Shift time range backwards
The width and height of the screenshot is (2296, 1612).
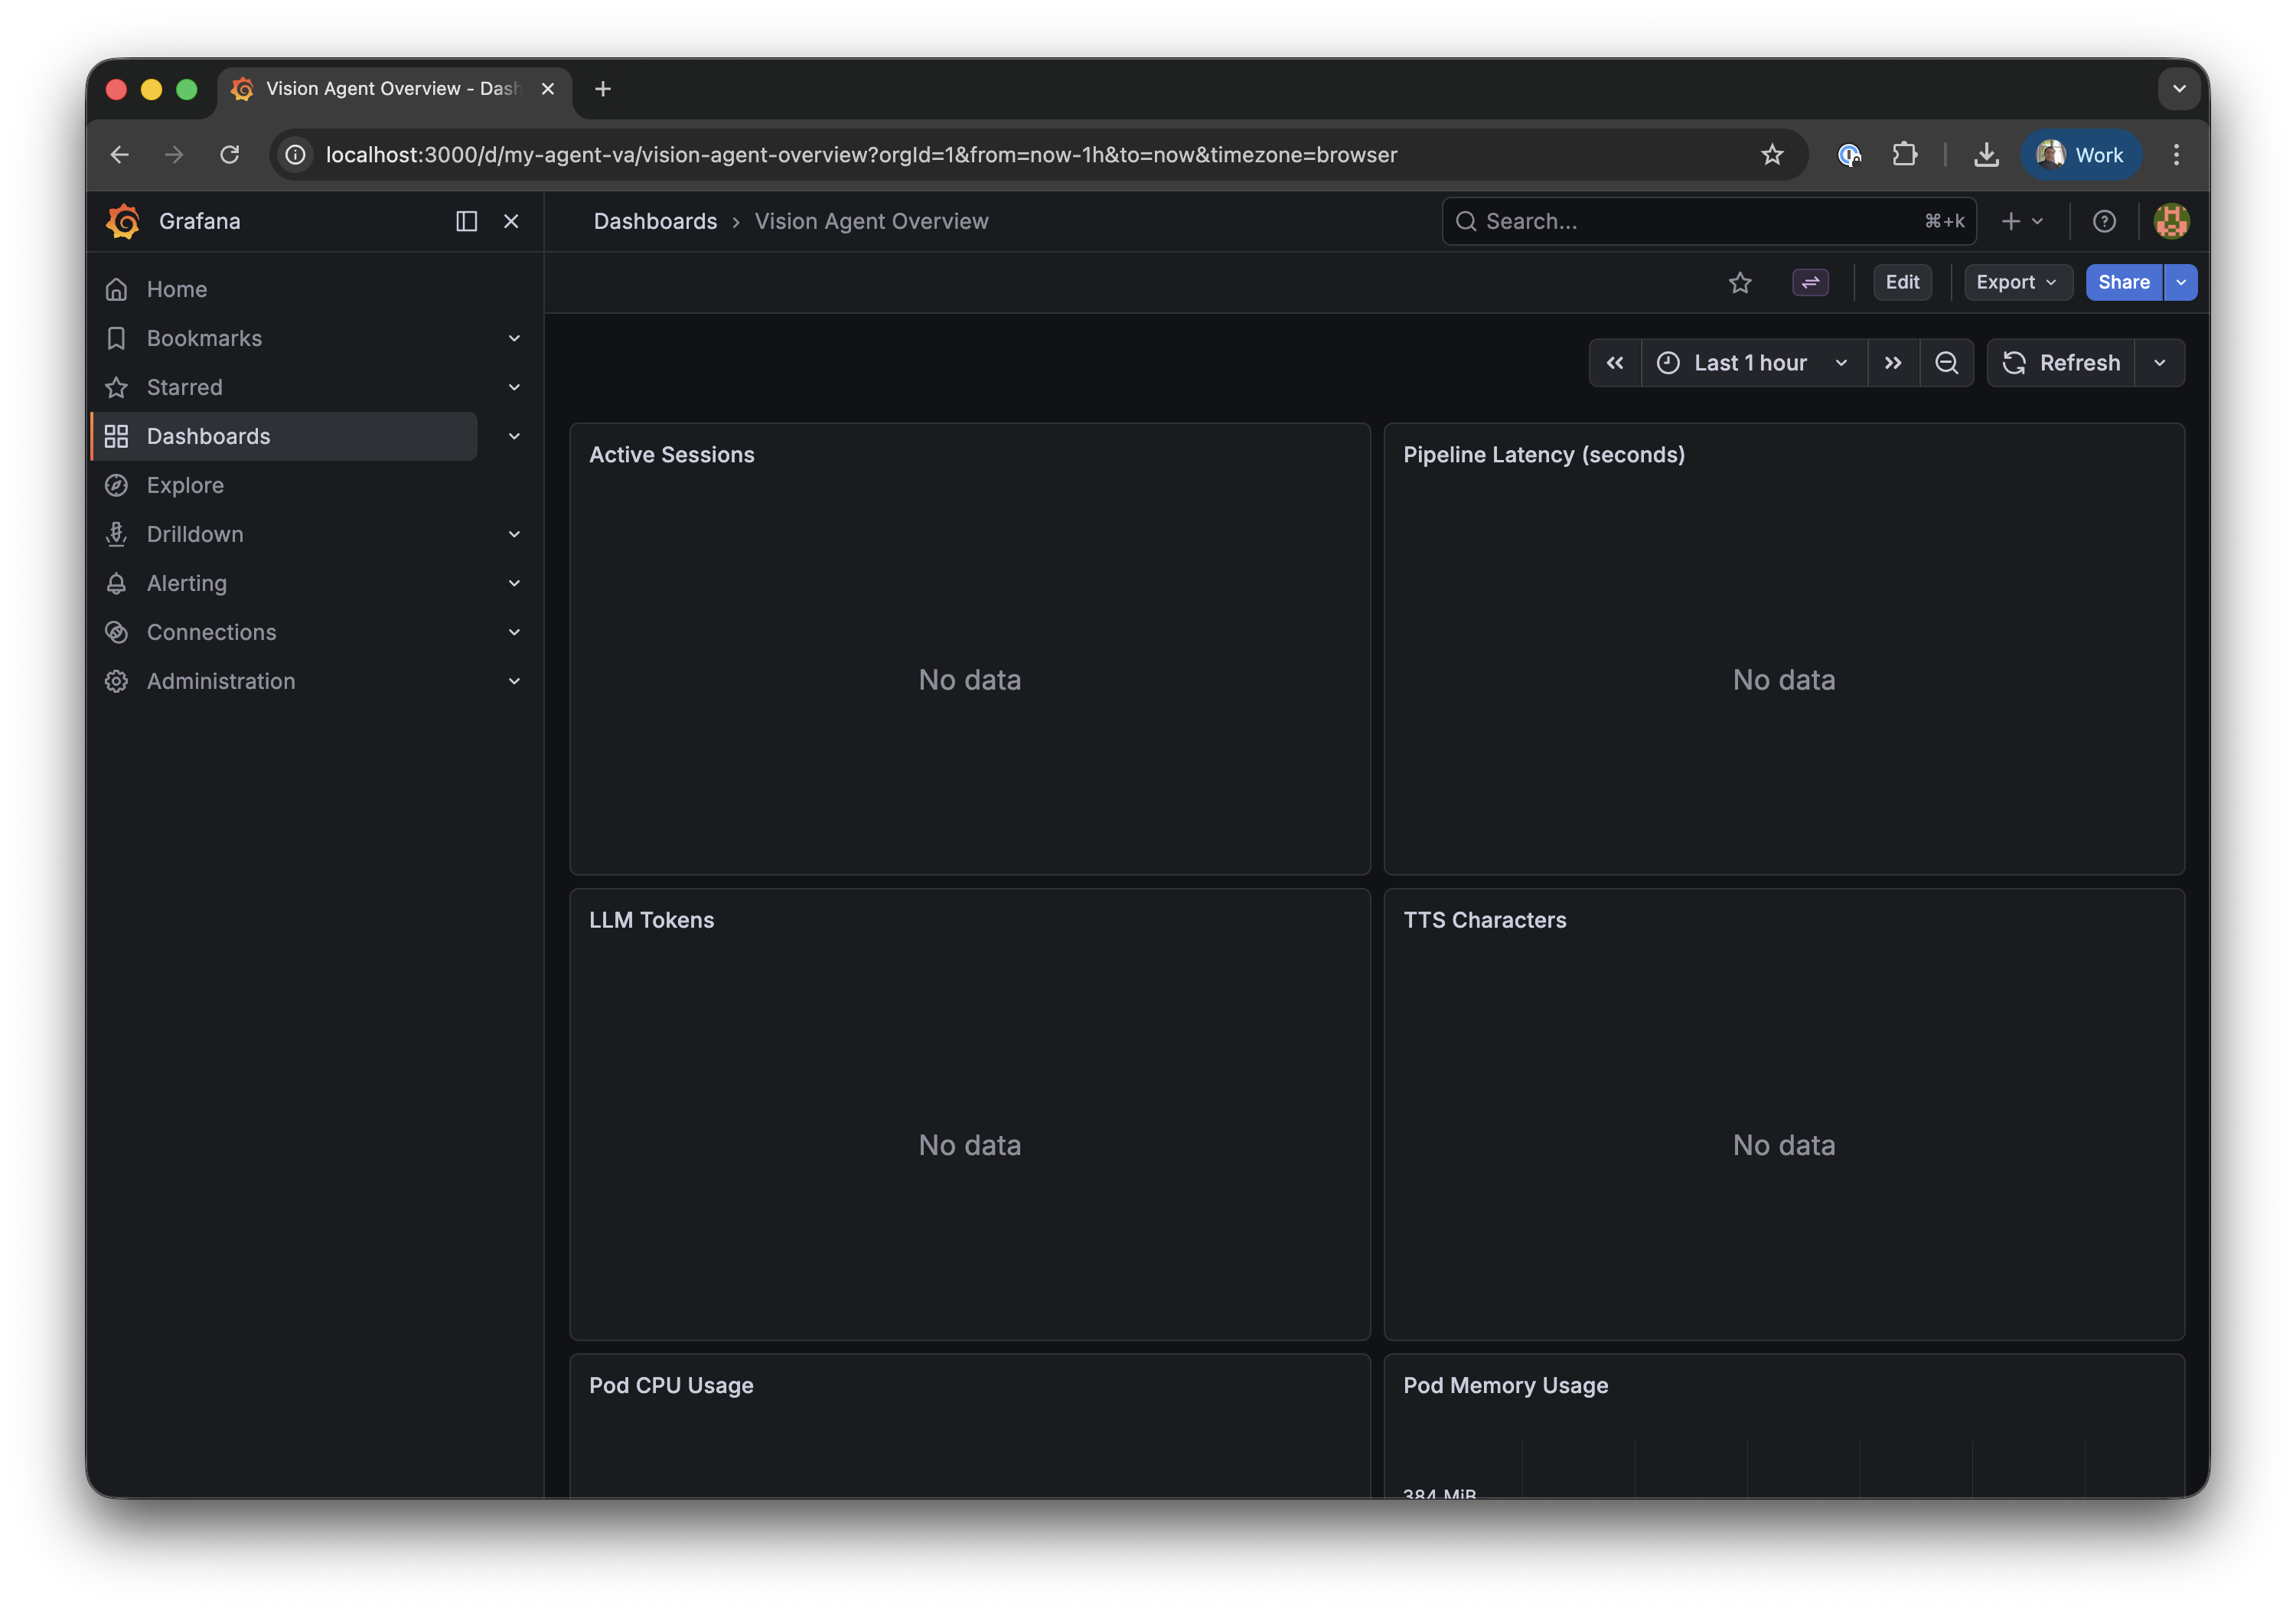tap(1615, 363)
